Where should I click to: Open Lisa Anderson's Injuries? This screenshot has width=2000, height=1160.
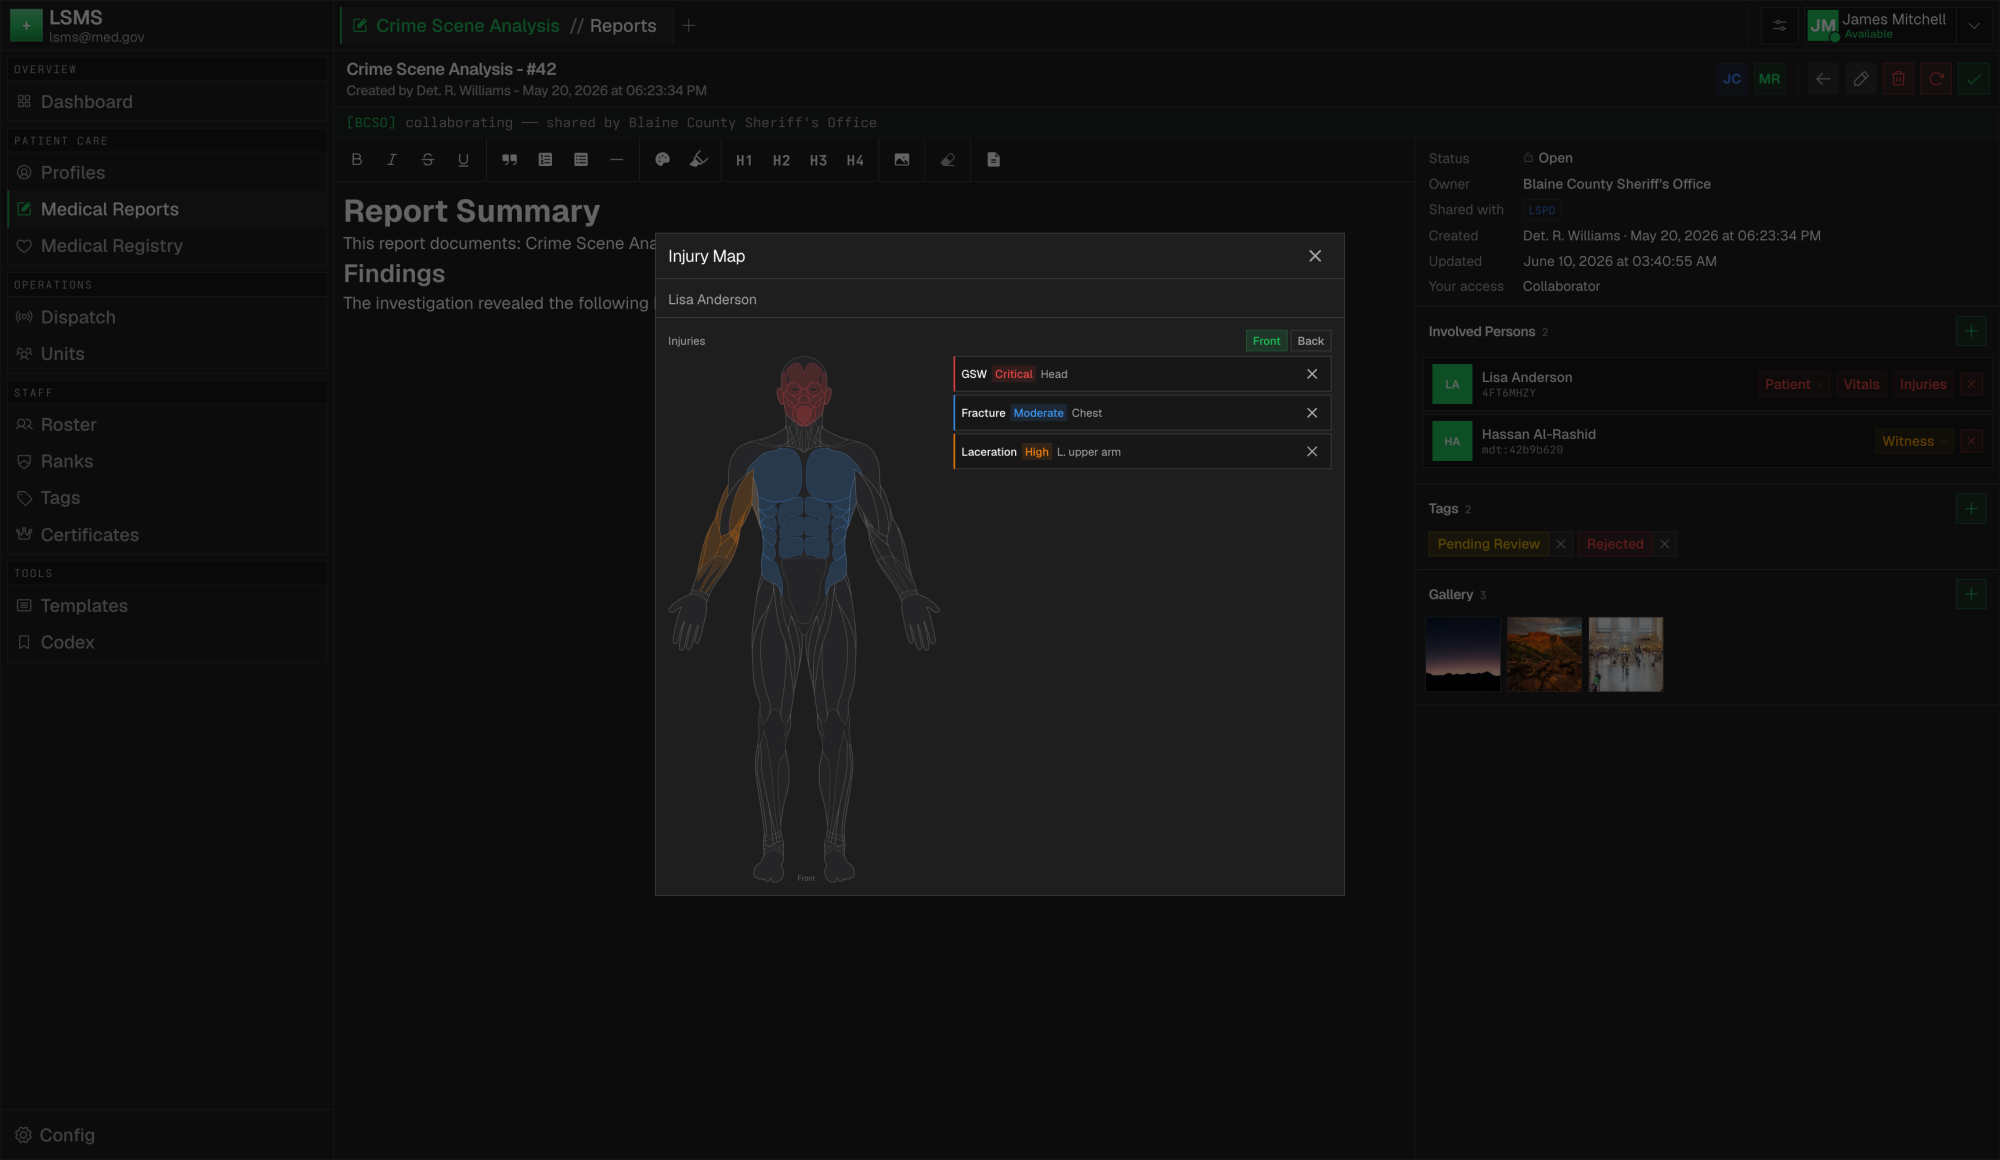(1922, 384)
